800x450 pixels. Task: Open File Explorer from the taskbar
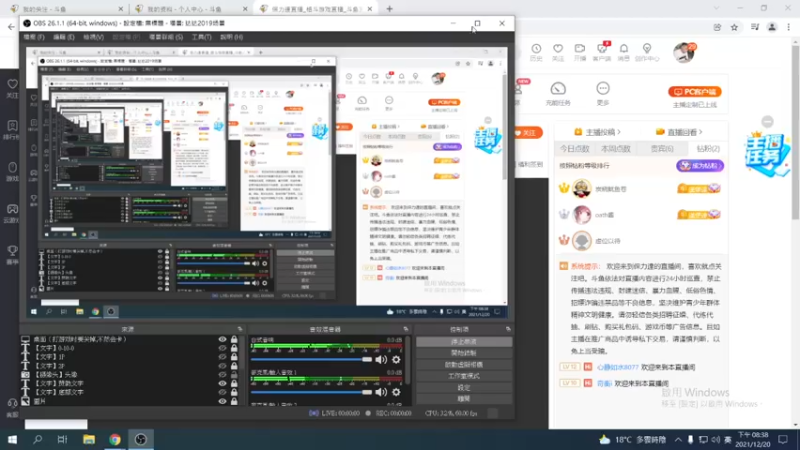(89, 439)
